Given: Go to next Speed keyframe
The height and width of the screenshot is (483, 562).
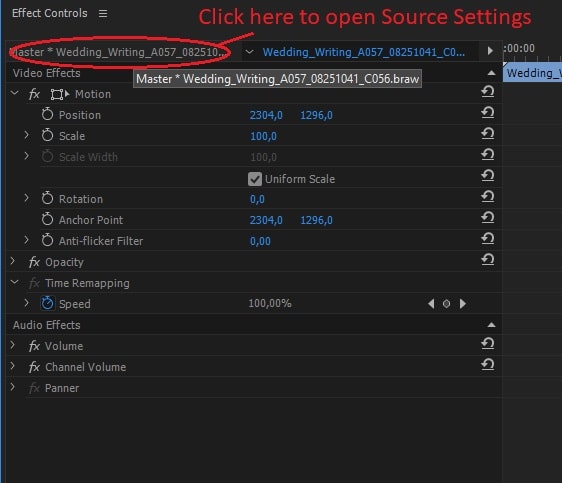Looking at the screenshot, I should [463, 304].
